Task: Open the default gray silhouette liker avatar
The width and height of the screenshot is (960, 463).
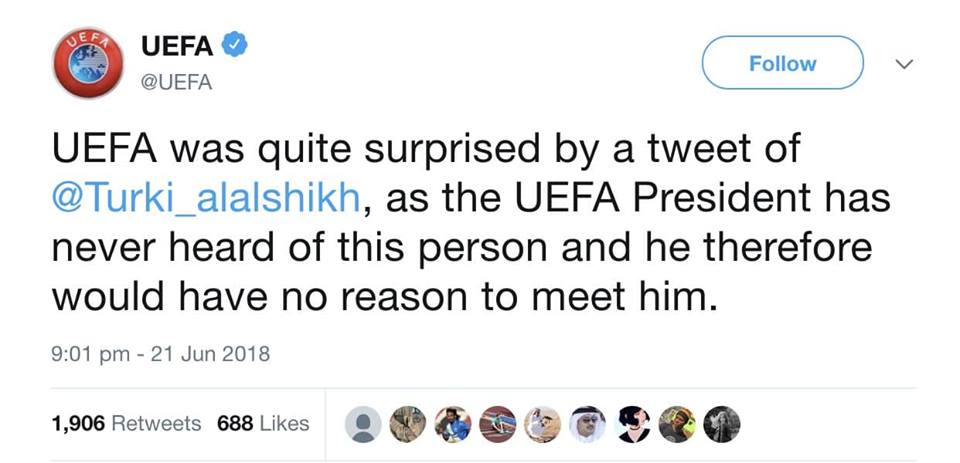Action: pyautogui.click(x=362, y=424)
